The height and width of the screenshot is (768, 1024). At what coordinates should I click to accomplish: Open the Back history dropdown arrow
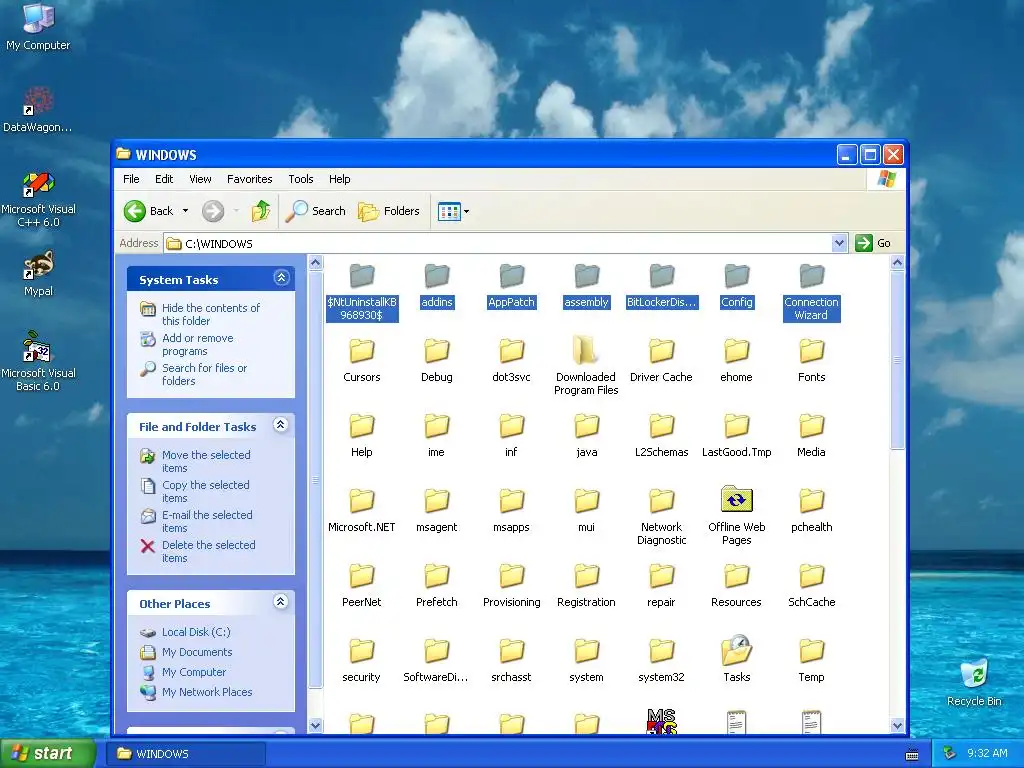[185, 211]
